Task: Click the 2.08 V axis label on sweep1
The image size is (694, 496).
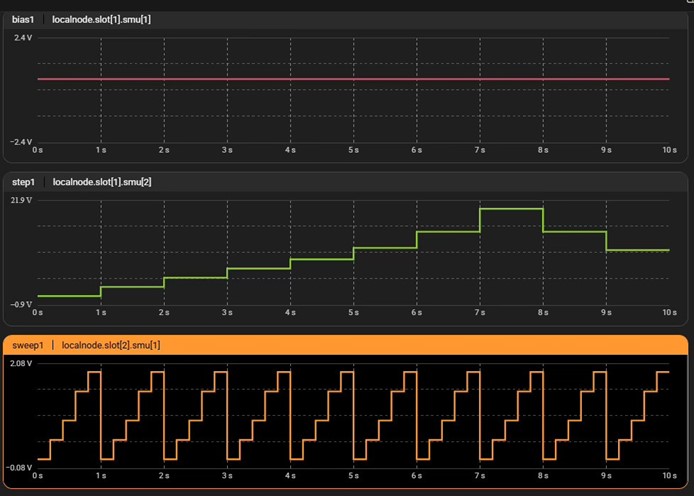Action: [22, 363]
